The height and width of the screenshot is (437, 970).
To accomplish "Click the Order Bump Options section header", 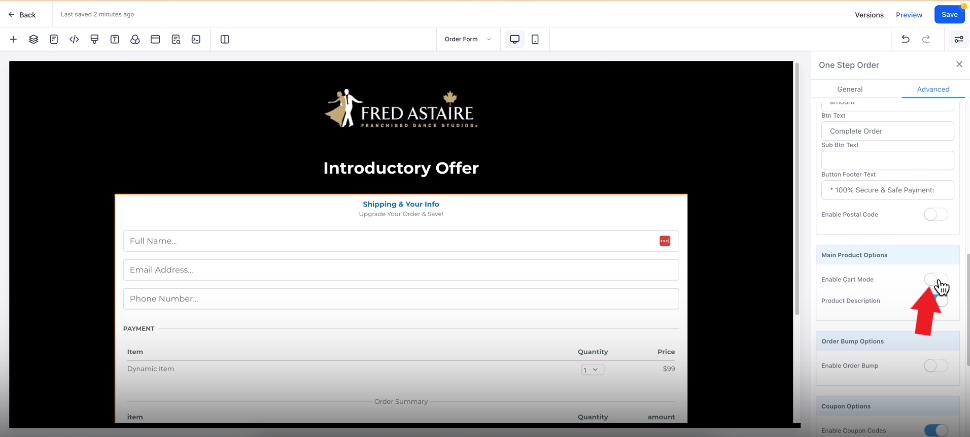I will pyautogui.click(x=887, y=341).
